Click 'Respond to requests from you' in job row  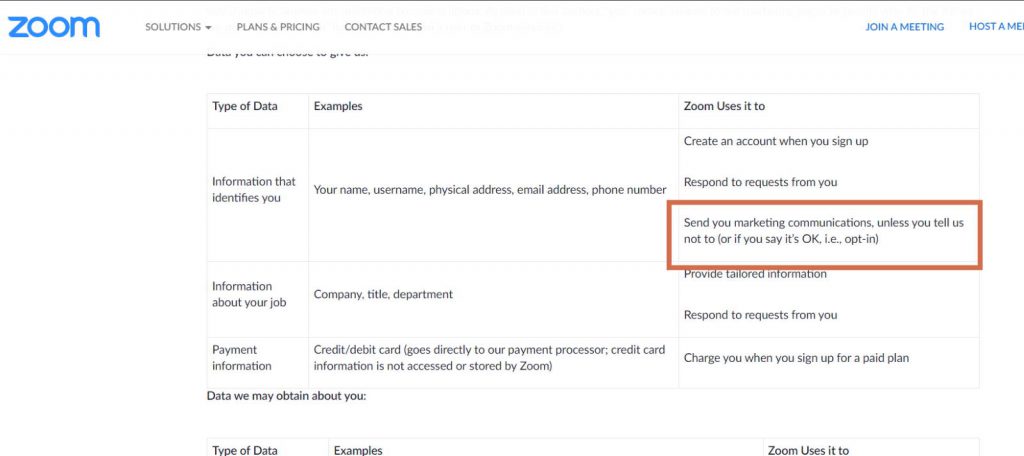760,315
